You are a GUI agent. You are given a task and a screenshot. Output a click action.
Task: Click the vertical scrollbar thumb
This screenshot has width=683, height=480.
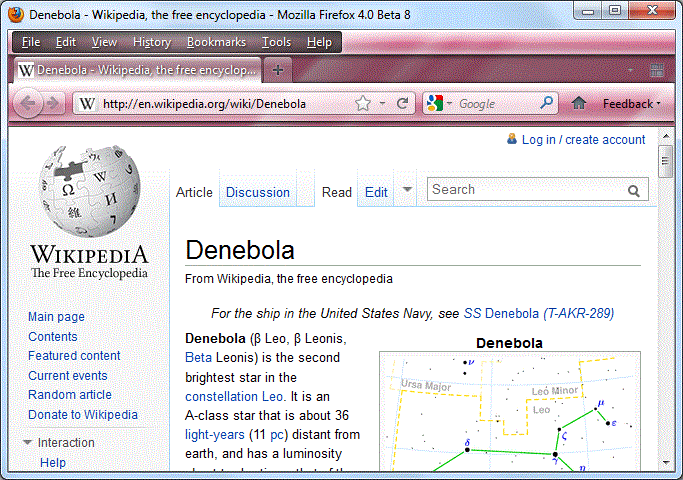point(665,161)
